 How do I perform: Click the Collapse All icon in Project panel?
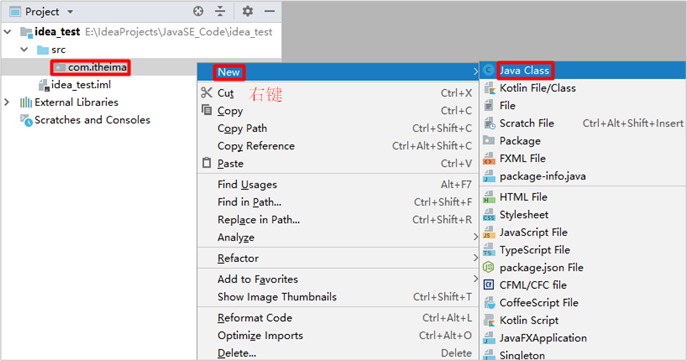tap(220, 11)
